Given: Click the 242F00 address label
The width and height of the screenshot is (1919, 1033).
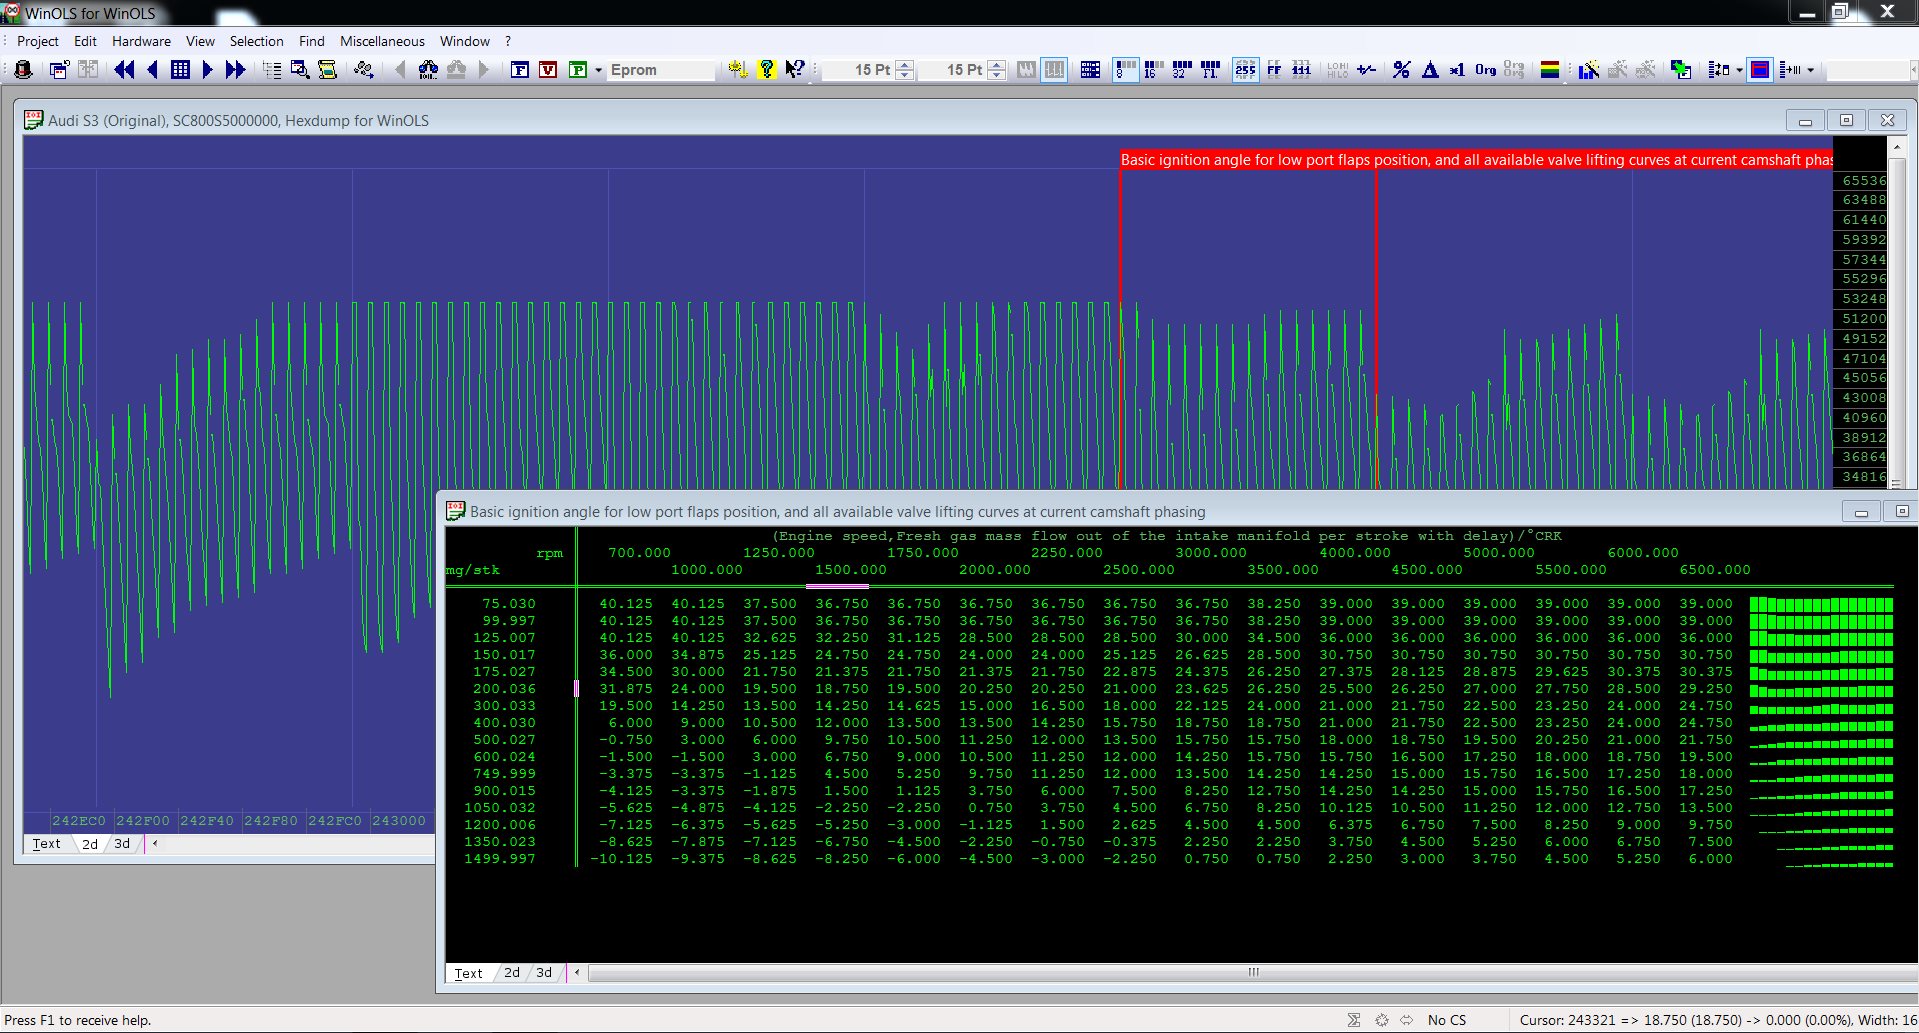Looking at the screenshot, I should click(x=143, y=821).
